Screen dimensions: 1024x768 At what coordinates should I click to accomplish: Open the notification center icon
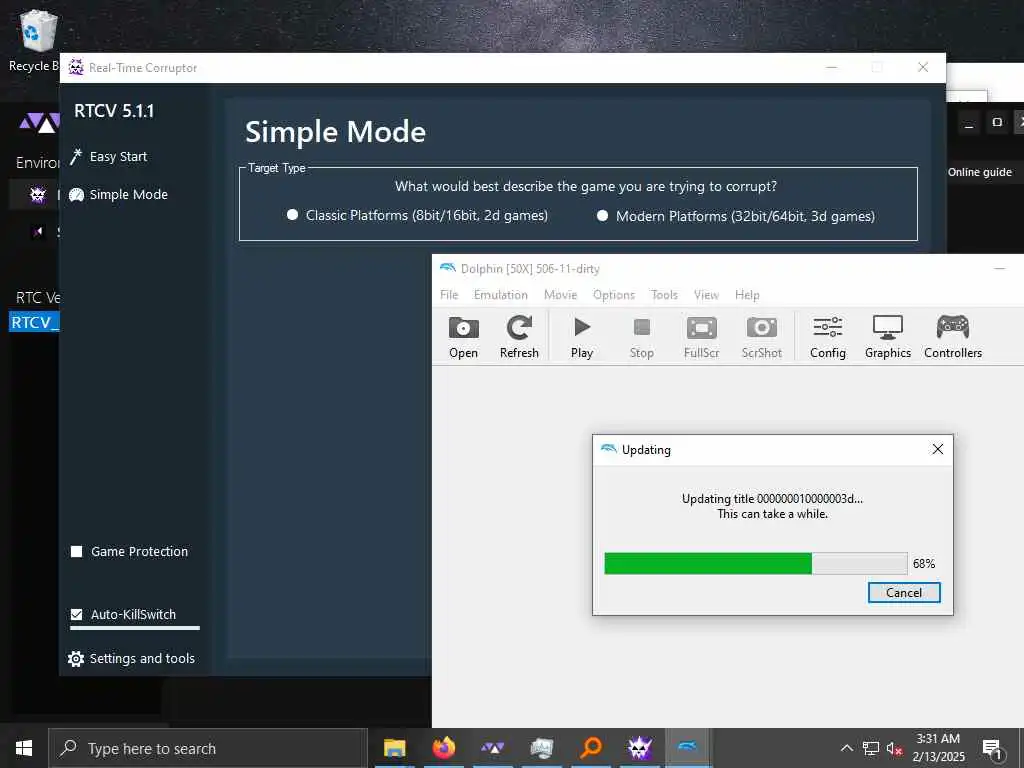click(992, 748)
